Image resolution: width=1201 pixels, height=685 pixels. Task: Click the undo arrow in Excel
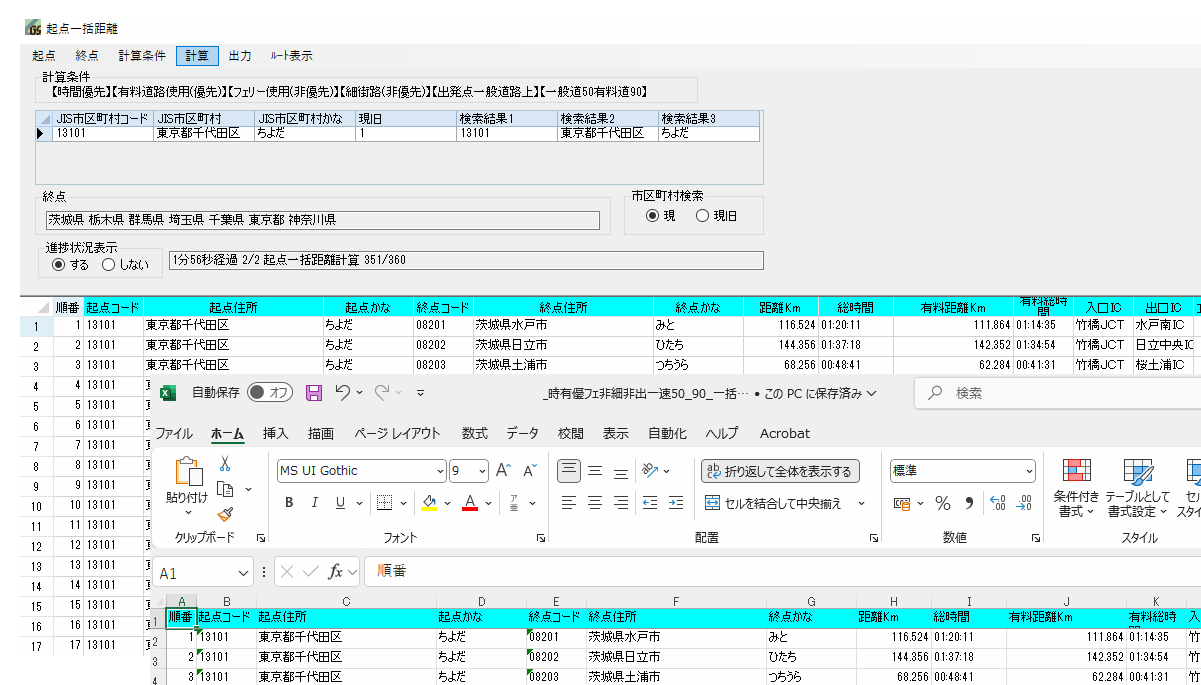(343, 393)
